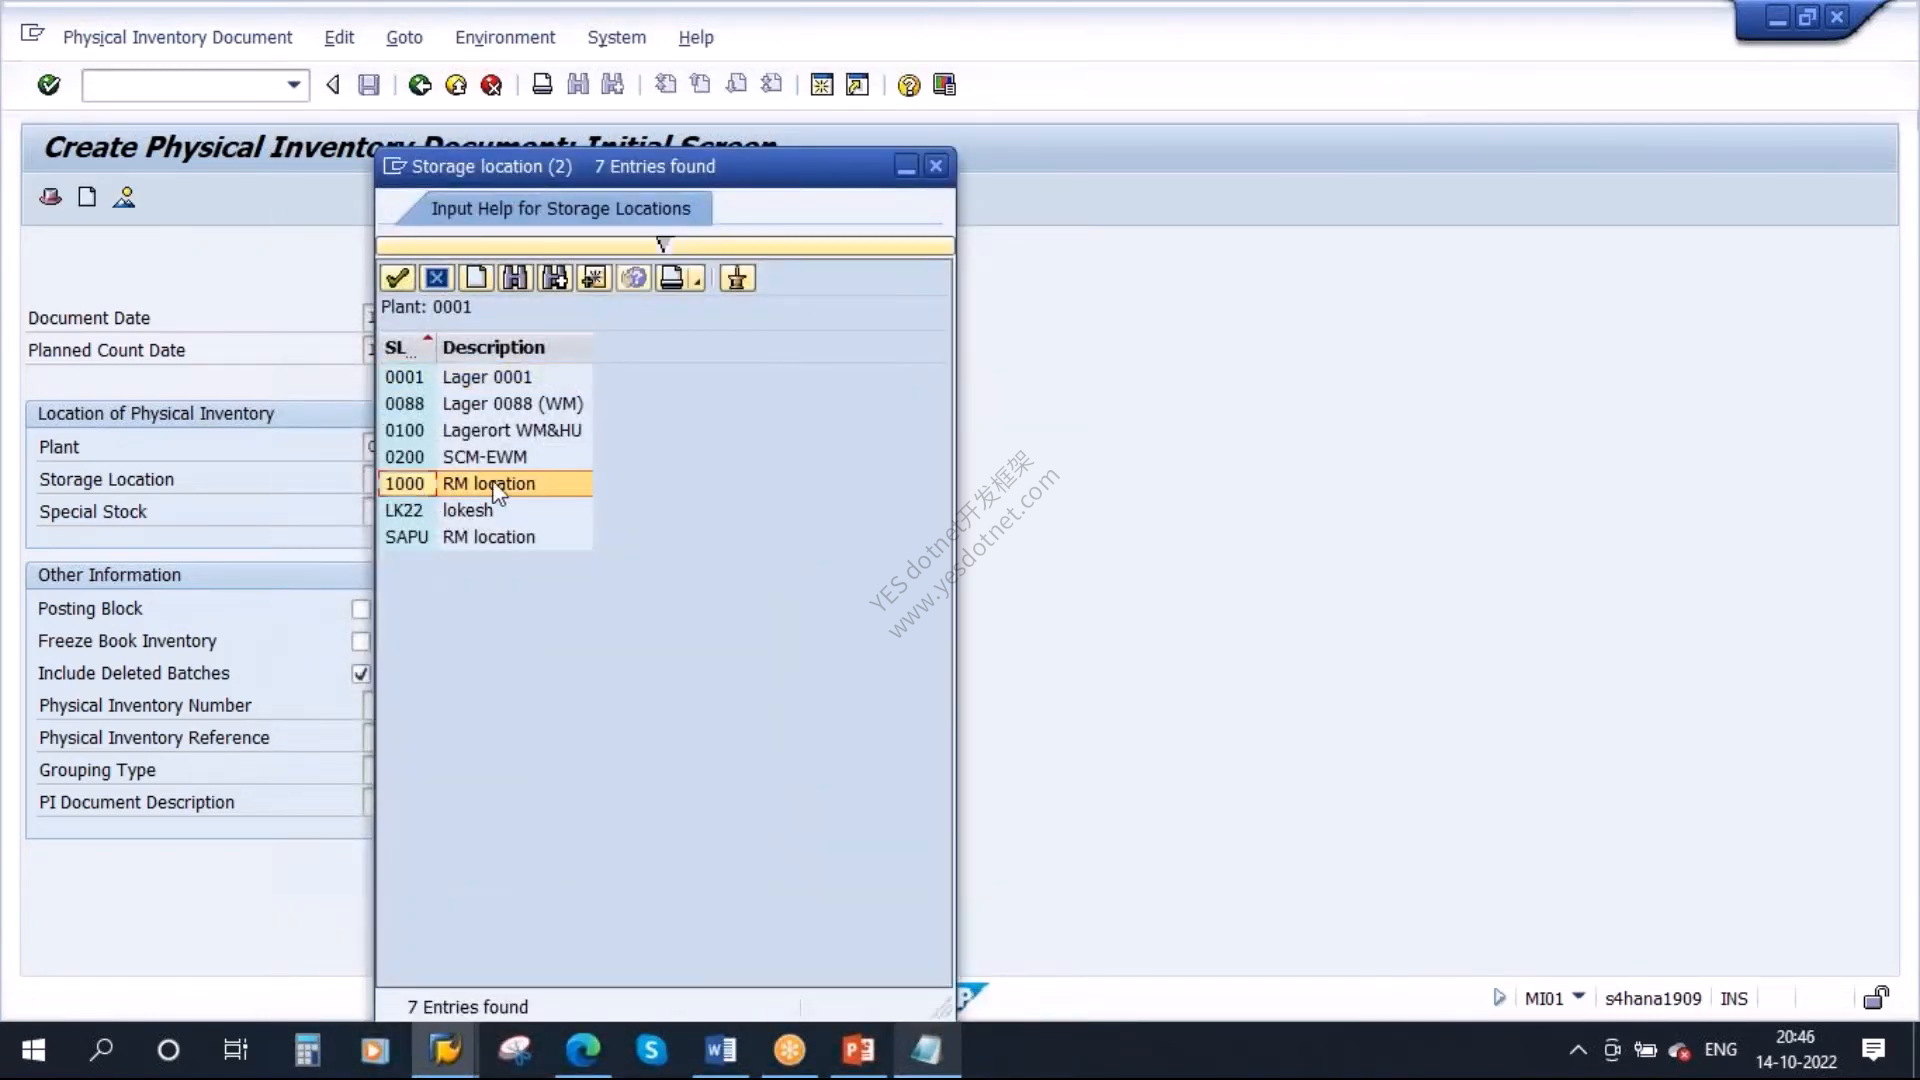Image resolution: width=1920 pixels, height=1080 pixels.
Task: Toggle the Posting Block checkbox
Action: click(360, 609)
